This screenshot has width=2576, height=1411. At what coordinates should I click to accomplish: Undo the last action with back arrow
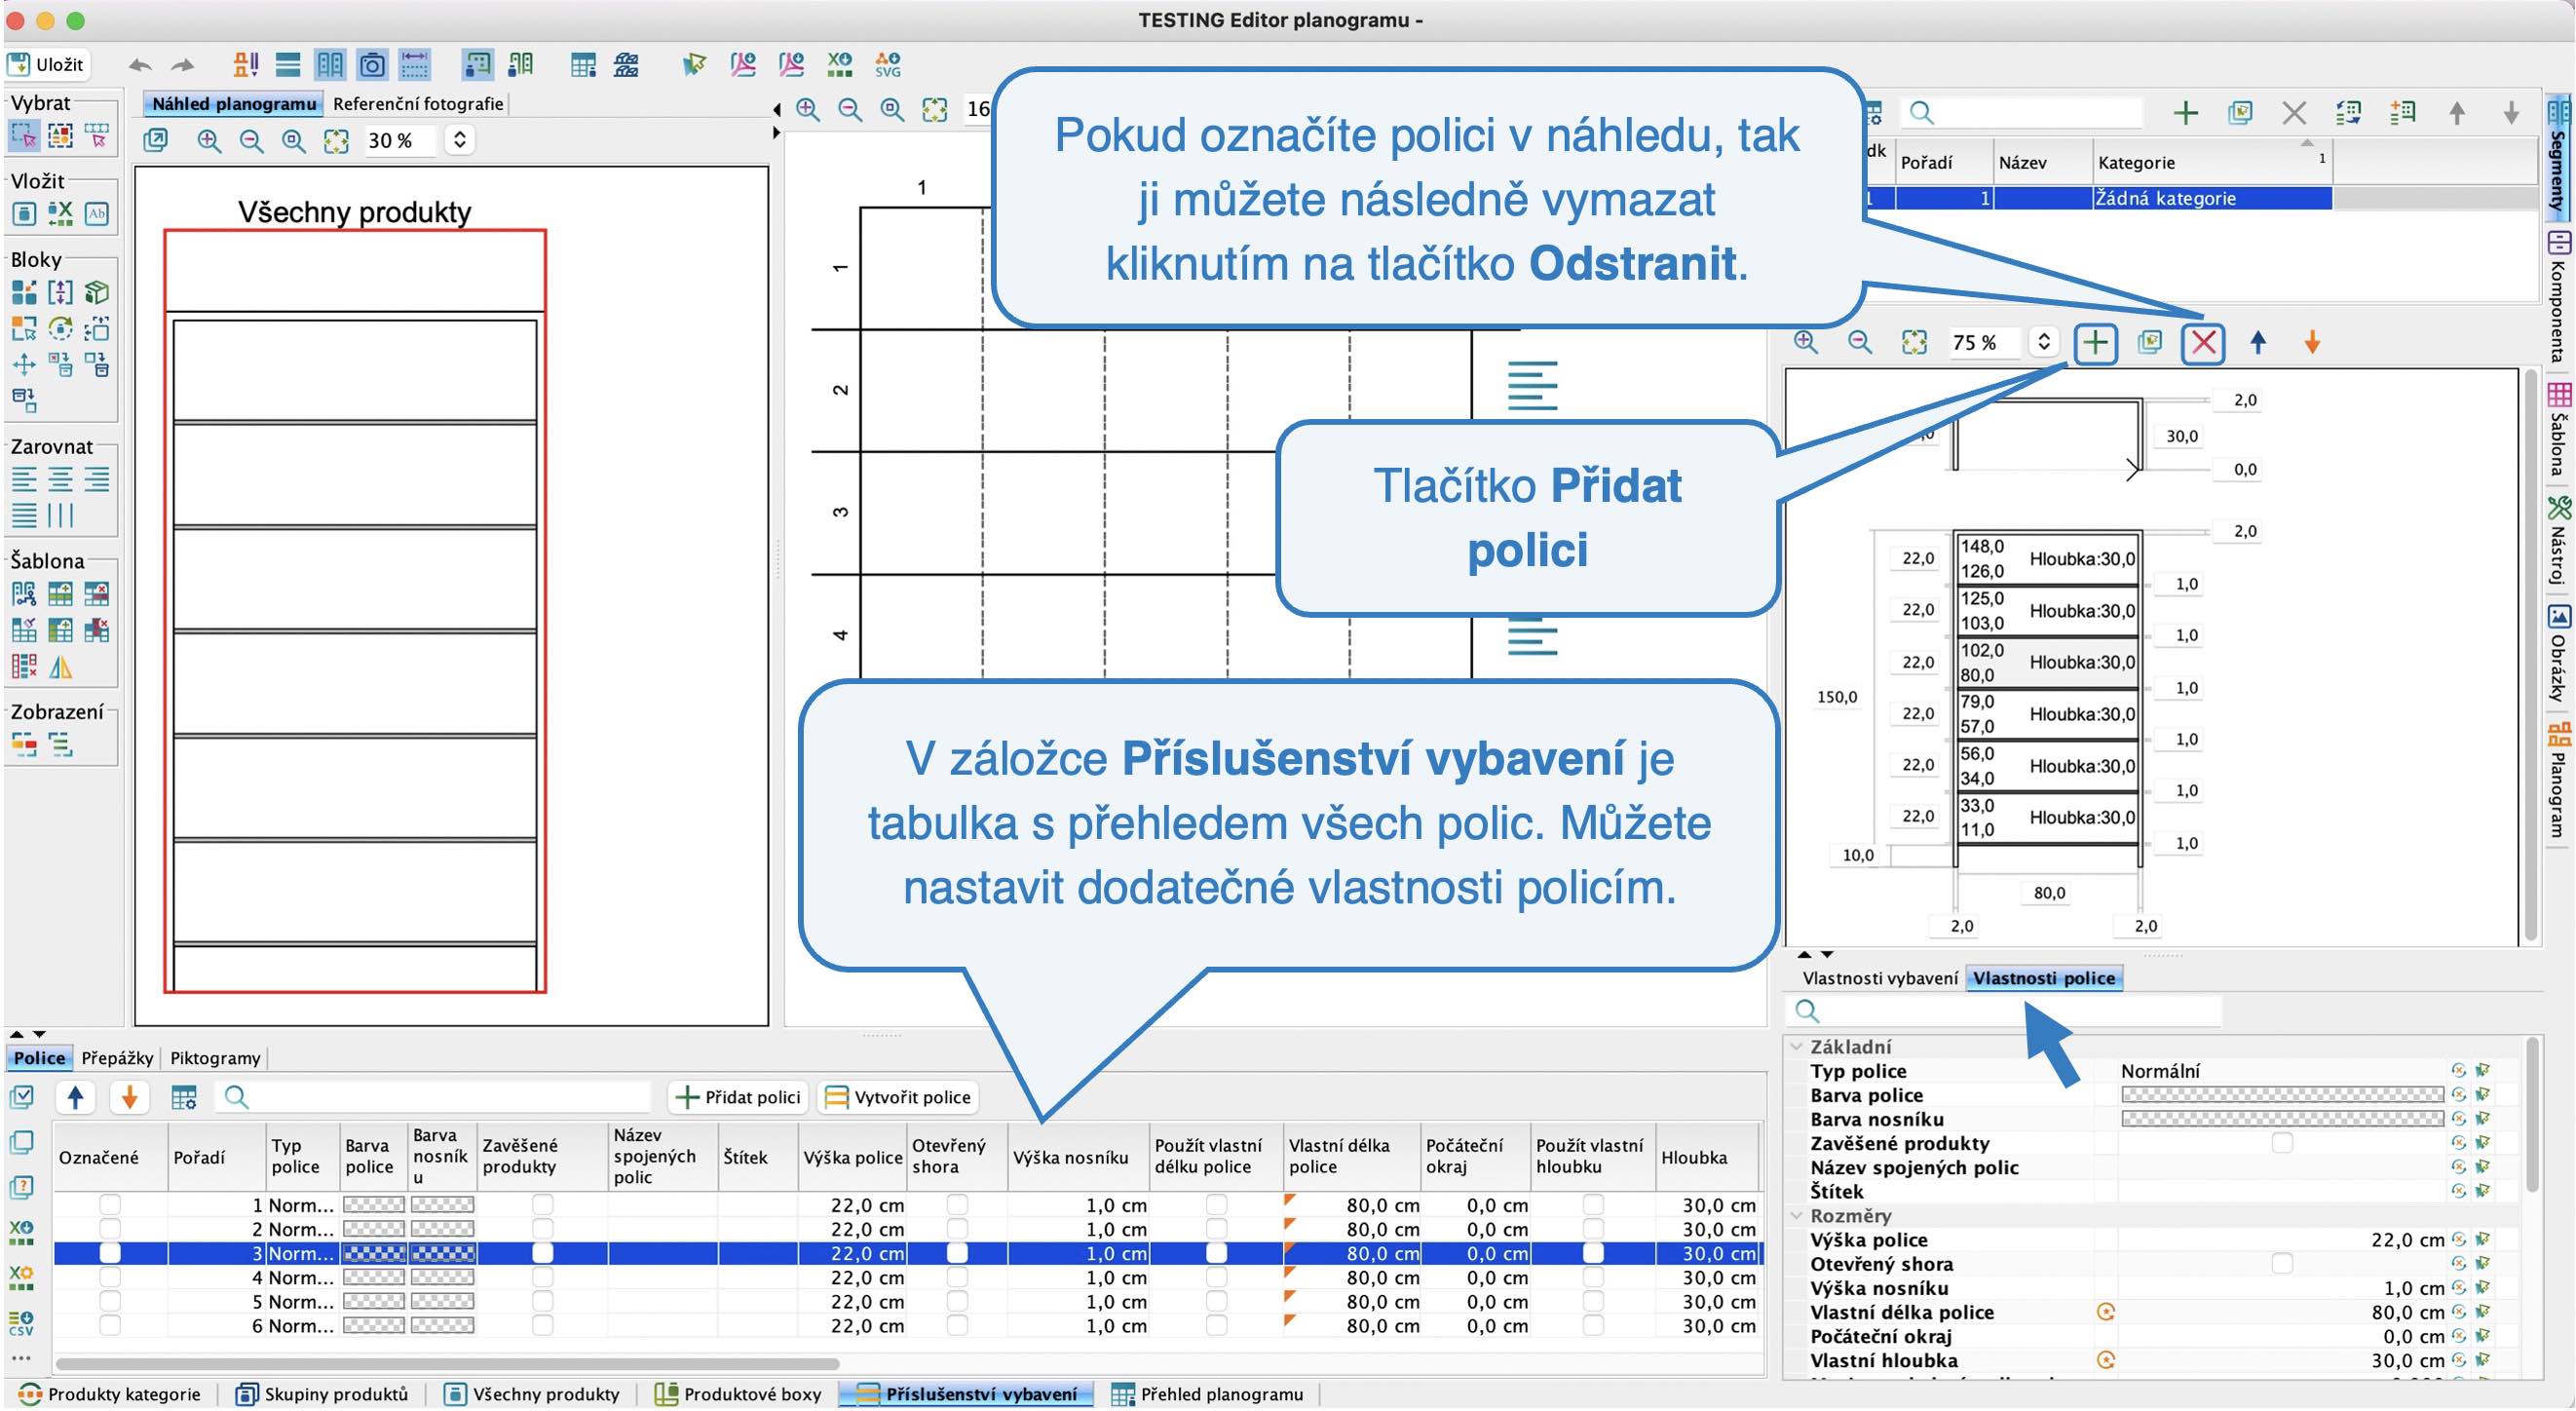(x=140, y=65)
